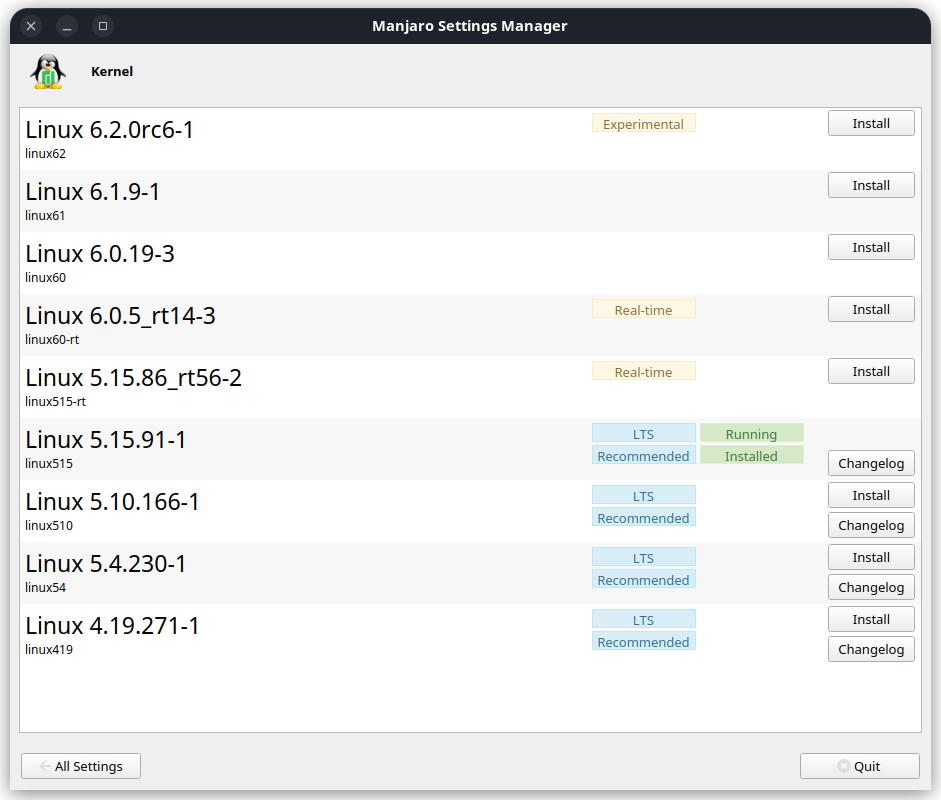
Task: View the Changelog for Linux 5.10.166-1
Action: coord(871,525)
